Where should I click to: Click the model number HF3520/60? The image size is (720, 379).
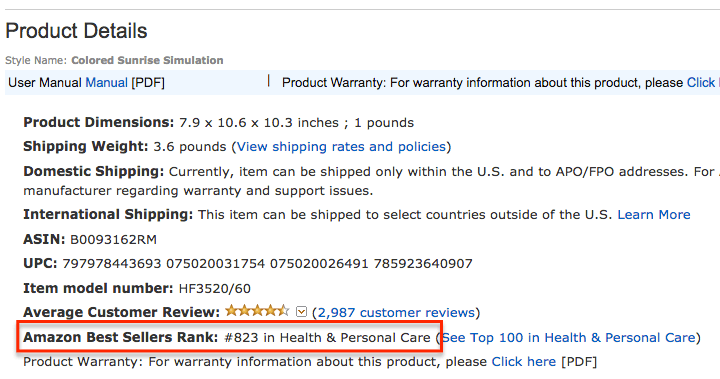(x=214, y=288)
